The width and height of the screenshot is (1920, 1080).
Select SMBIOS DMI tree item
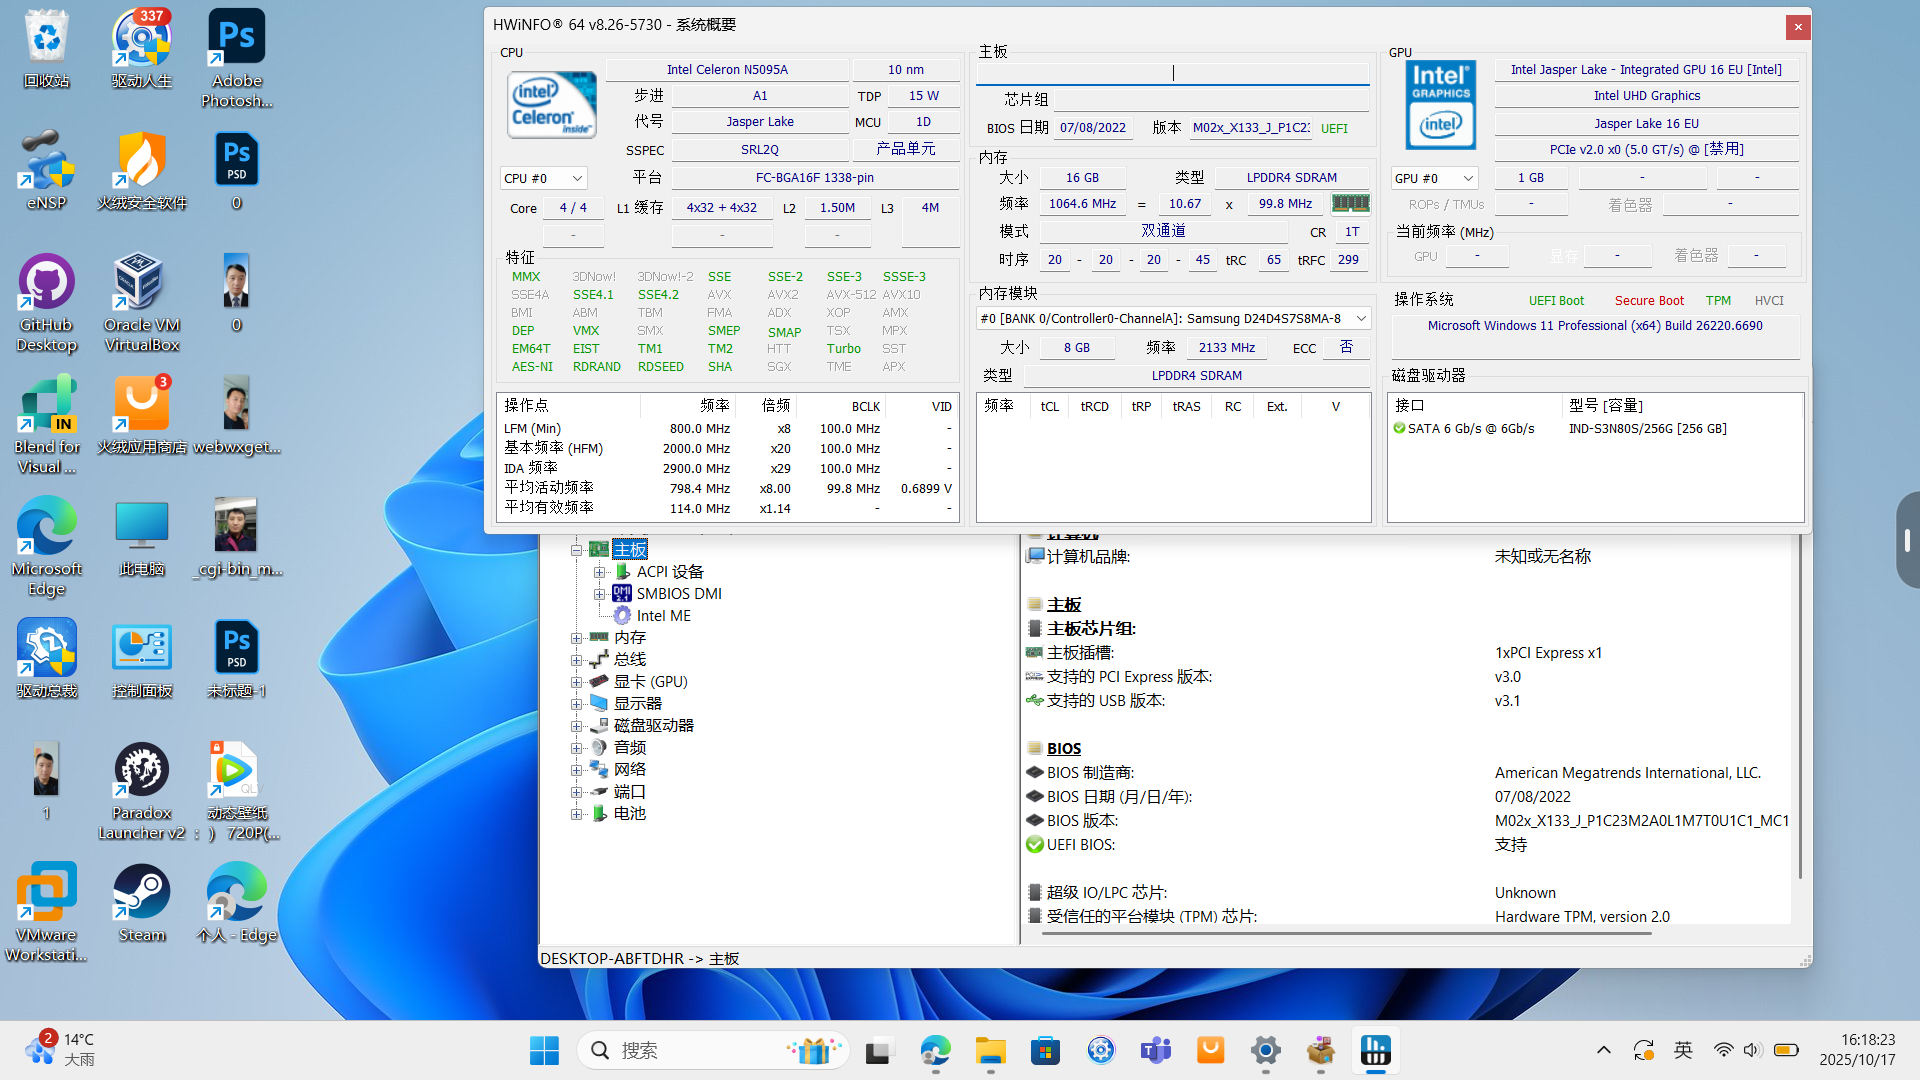point(679,594)
